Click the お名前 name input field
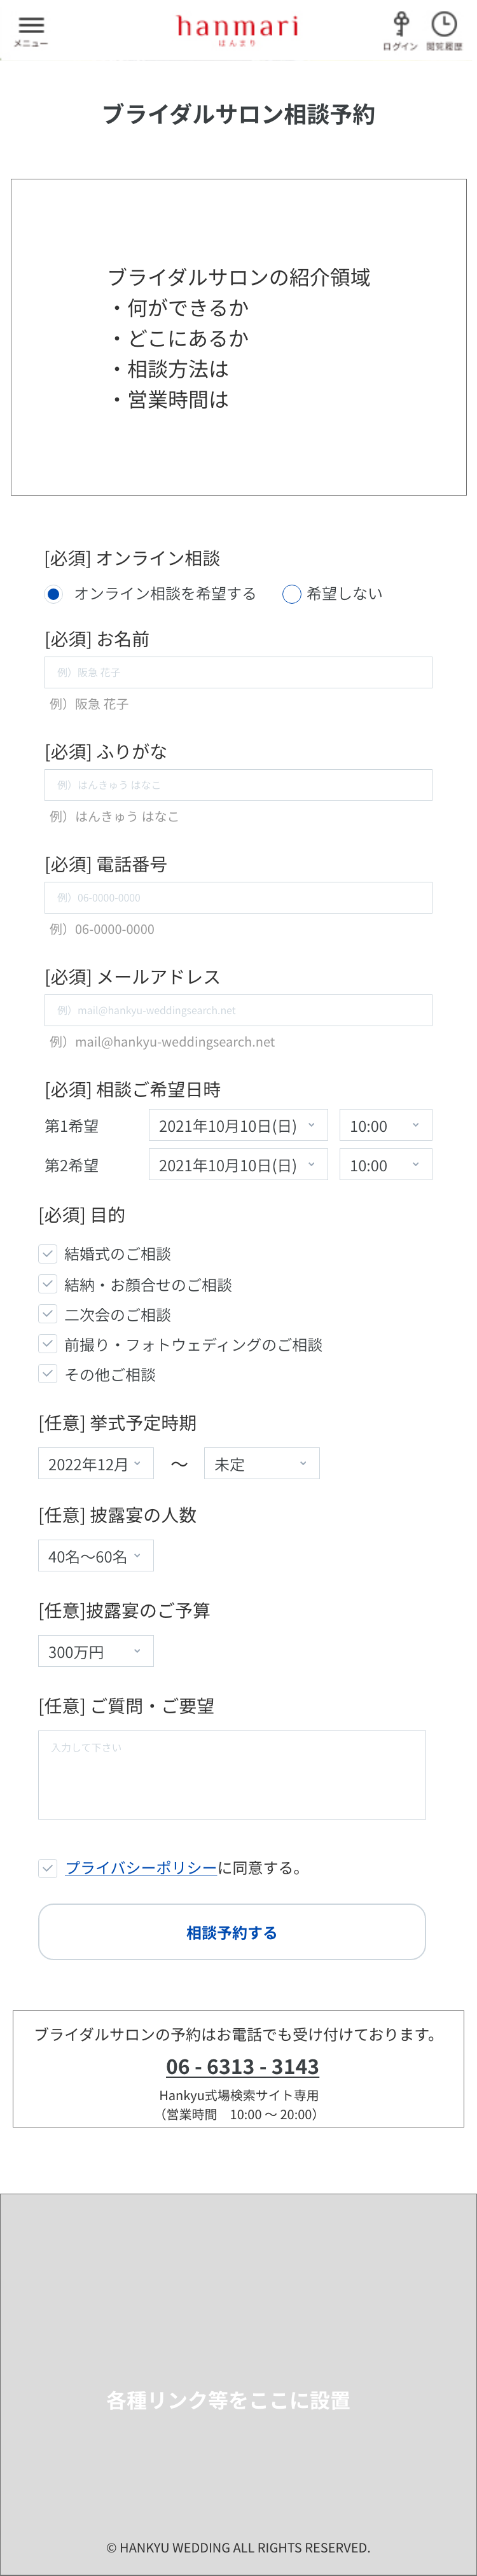 tap(238, 672)
